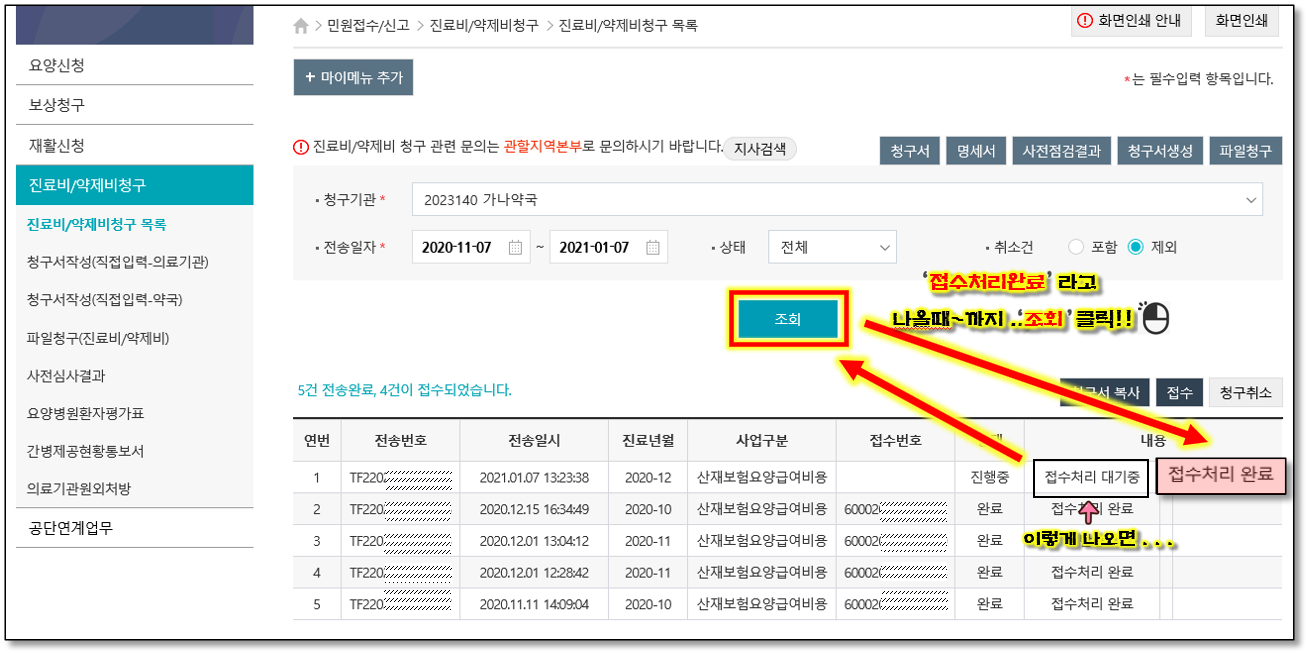
Task: Open 요양신청 menu in sidebar
Action: [134, 65]
